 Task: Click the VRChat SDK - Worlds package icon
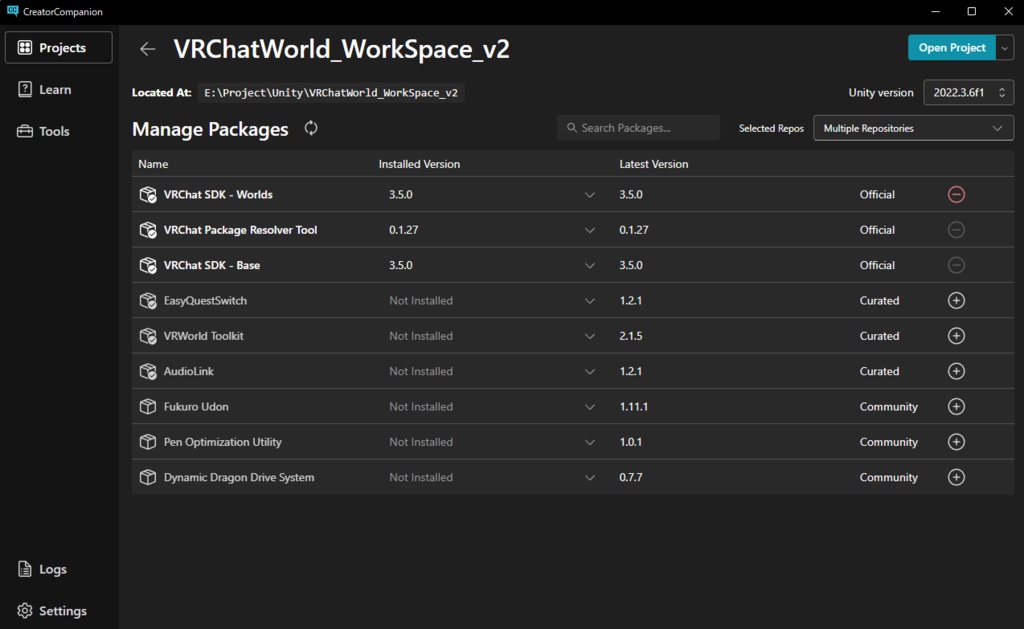(x=148, y=195)
